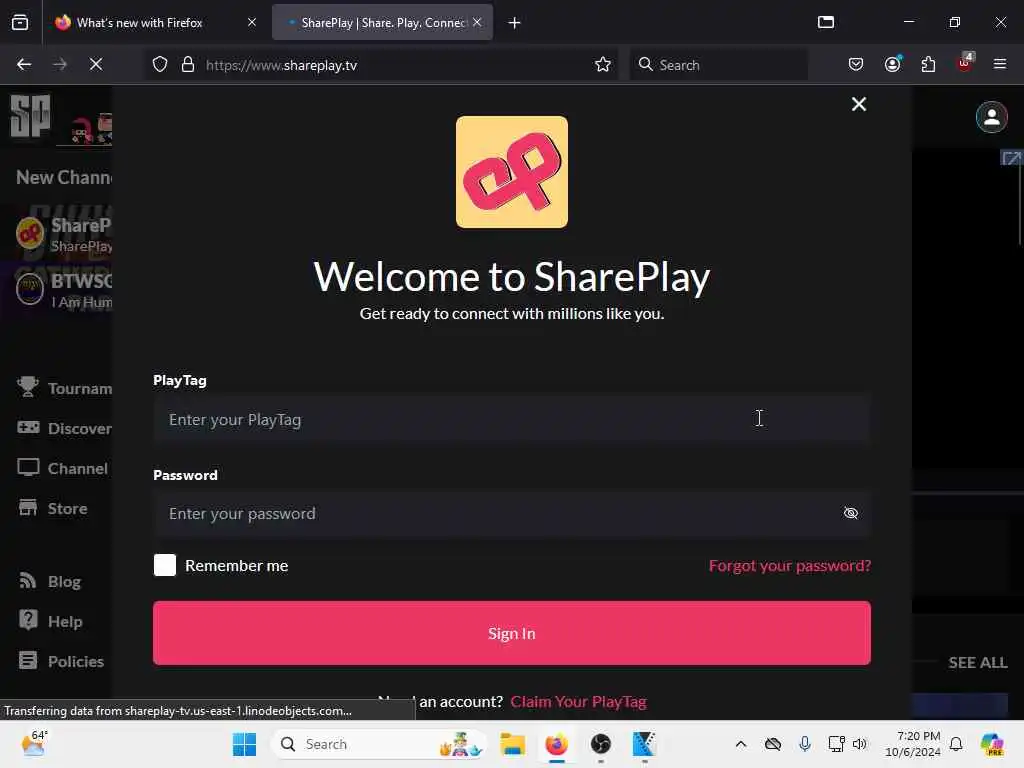Open SharePlay channel avatar in sidebar
This screenshot has height=768, width=1024.
click(x=30, y=234)
